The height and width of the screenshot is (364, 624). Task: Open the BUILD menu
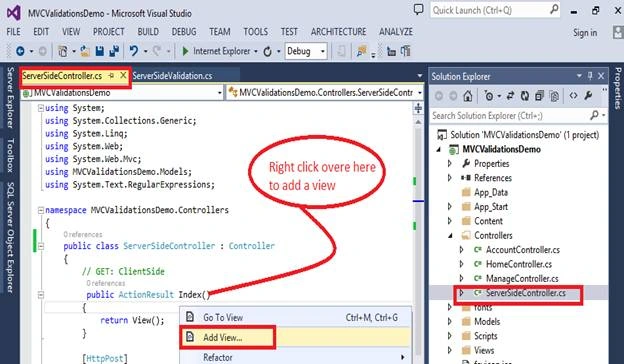pos(148,32)
